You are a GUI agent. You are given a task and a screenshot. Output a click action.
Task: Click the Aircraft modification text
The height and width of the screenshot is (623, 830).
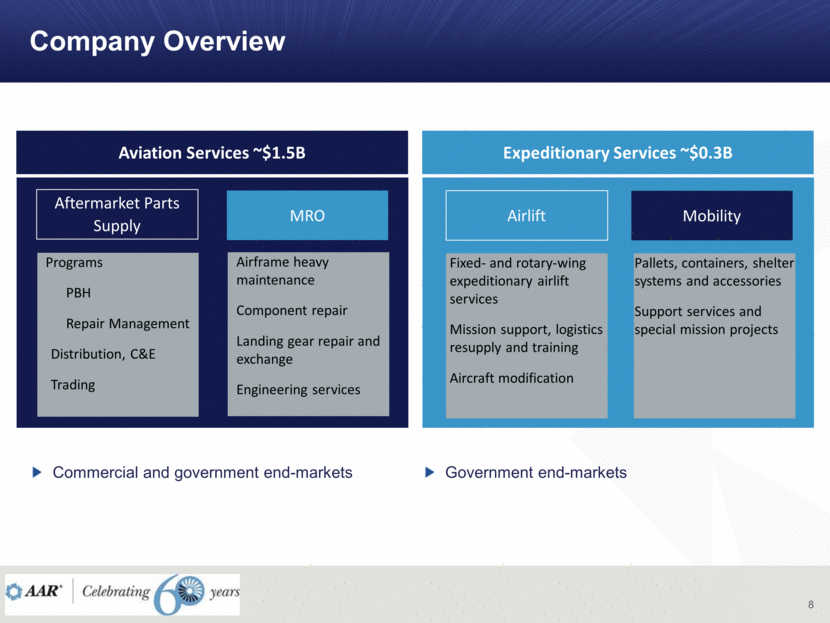(x=511, y=378)
